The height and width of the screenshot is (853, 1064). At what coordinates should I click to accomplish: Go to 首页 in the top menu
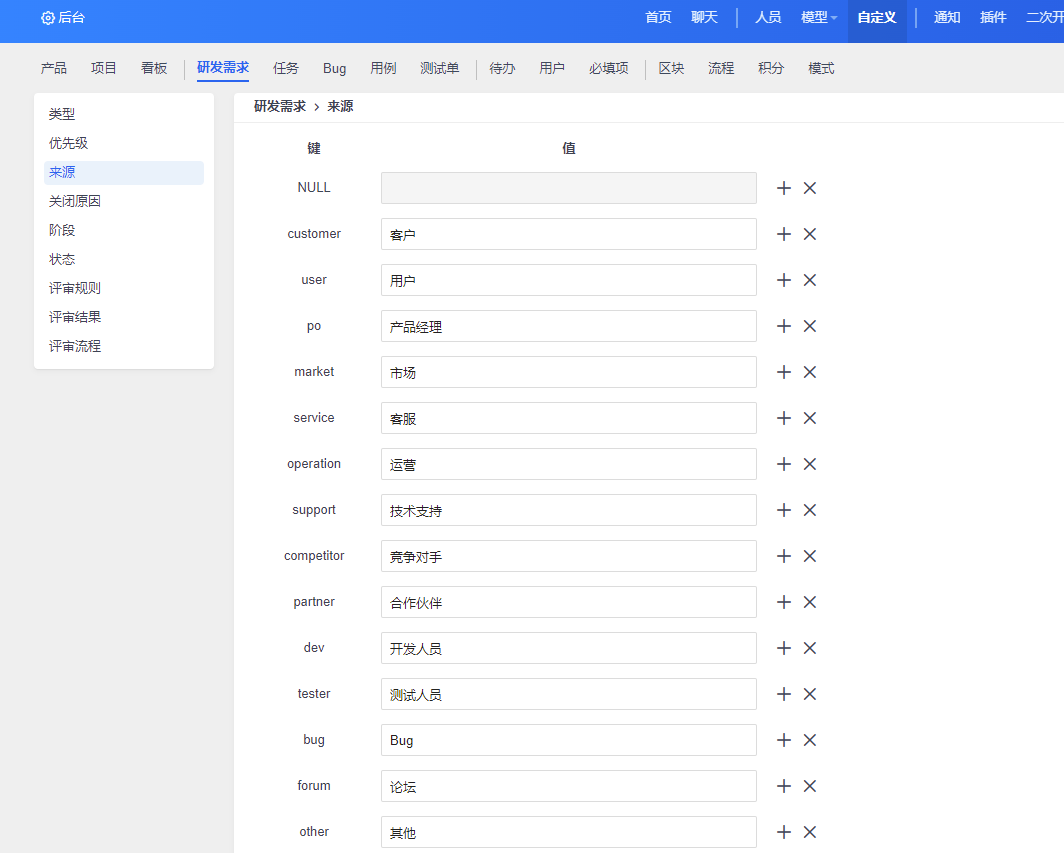click(x=658, y=18)
